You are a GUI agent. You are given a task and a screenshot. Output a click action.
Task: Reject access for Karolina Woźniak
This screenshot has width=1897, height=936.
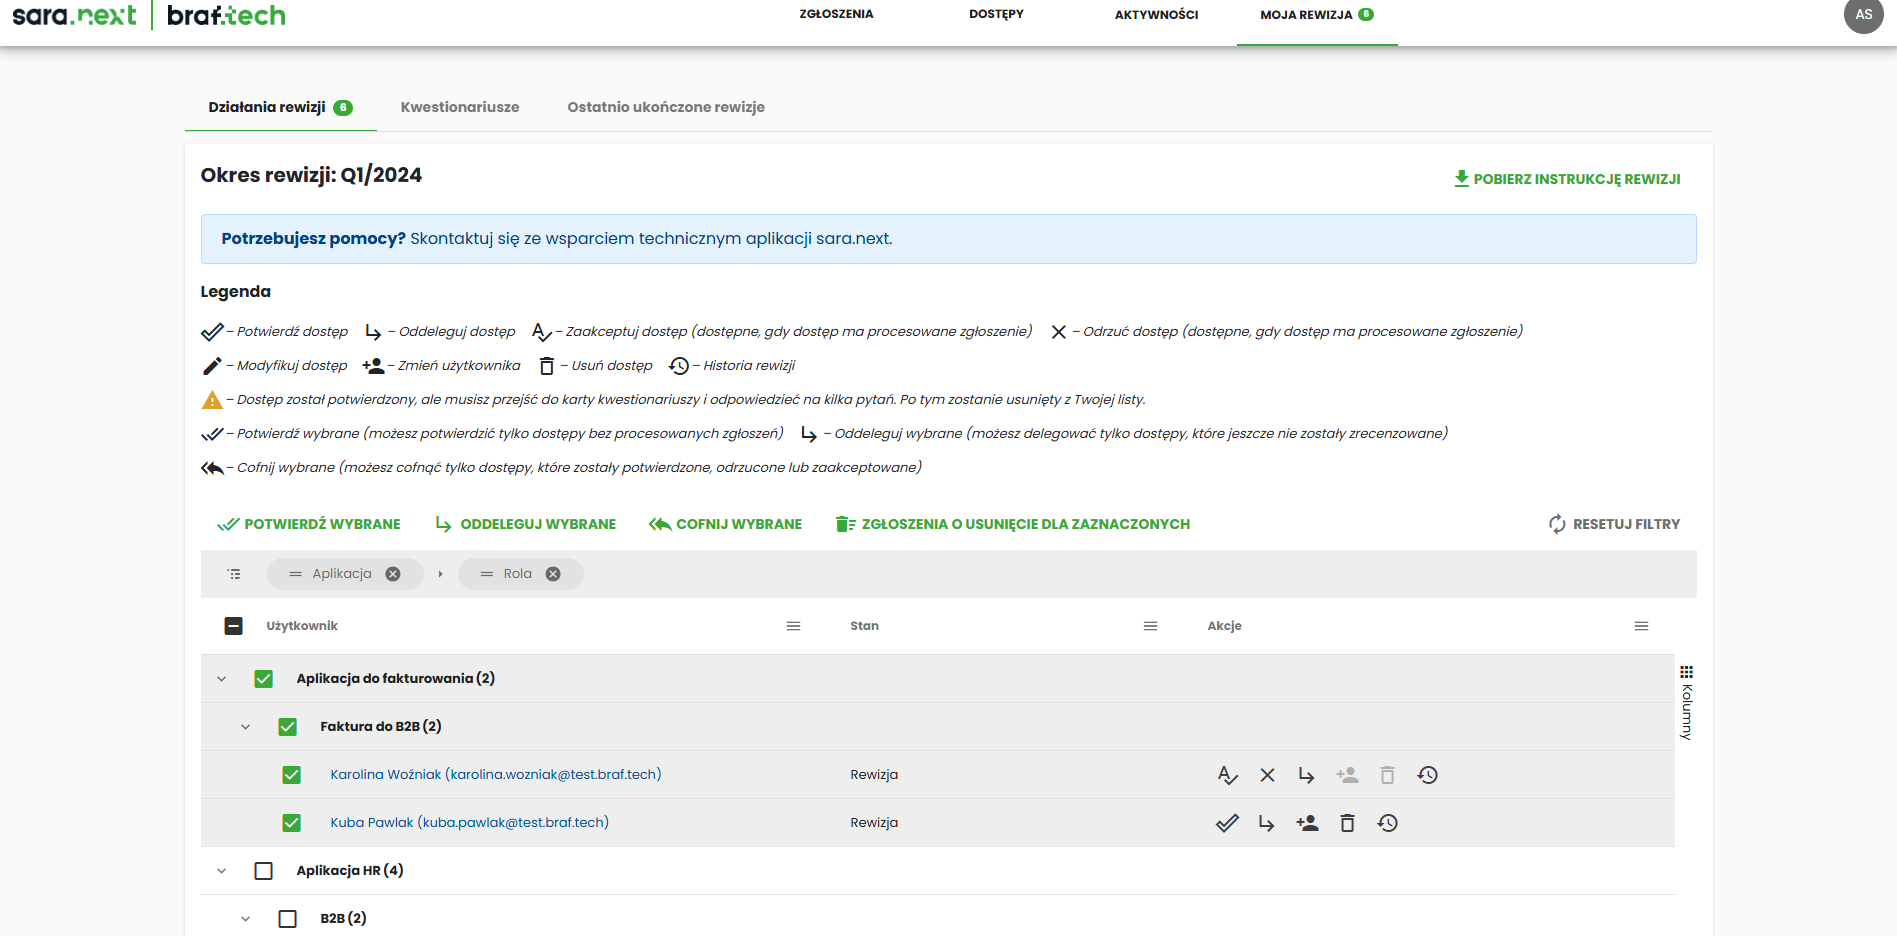tap(1267, 775)
